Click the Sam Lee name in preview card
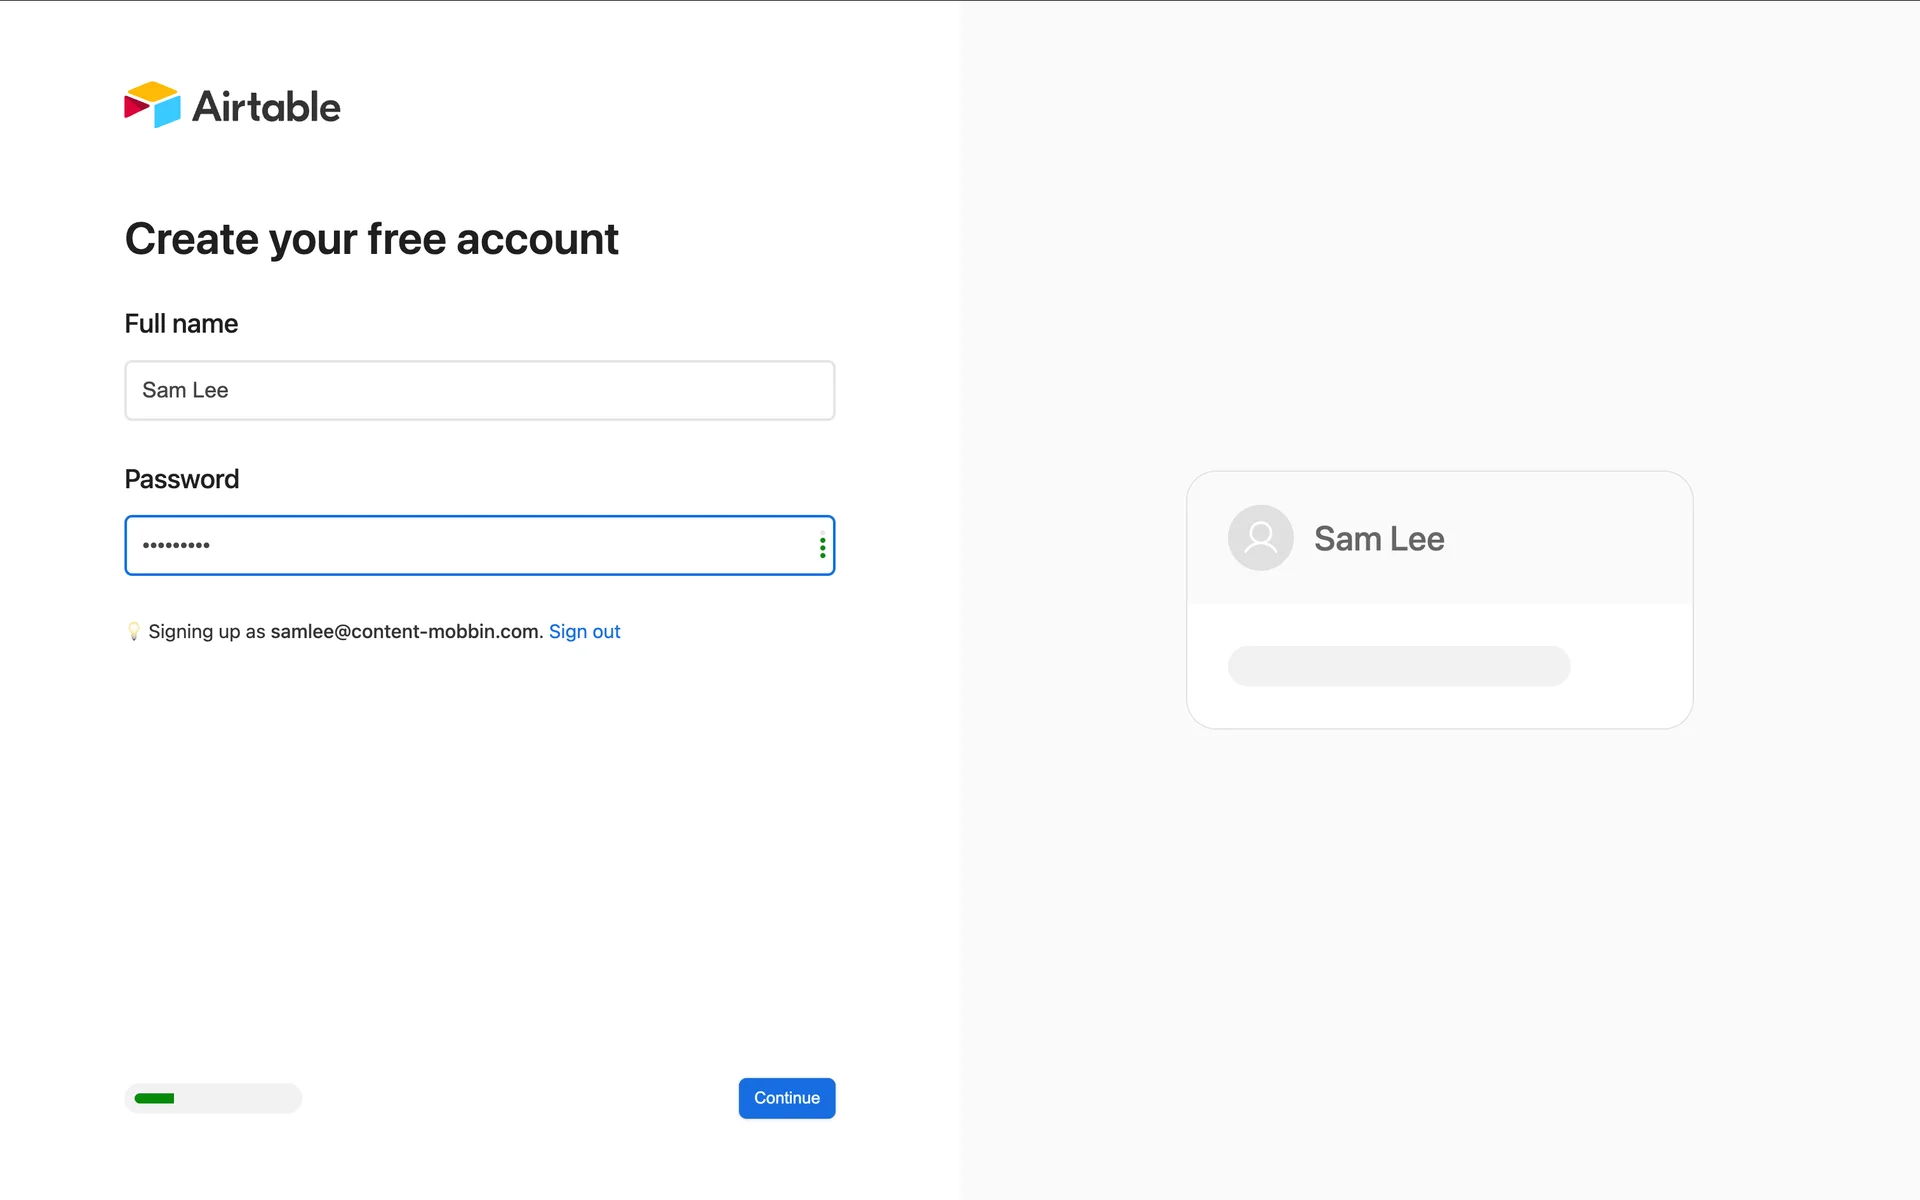 pyautogui.click(x=1378, y=539)
